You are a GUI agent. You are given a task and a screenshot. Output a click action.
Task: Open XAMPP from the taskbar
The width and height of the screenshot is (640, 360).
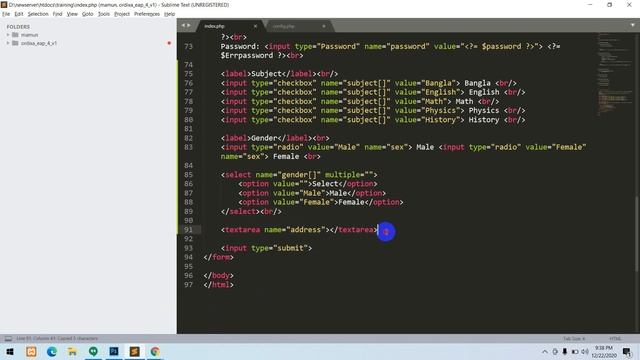pyautogui.click(x=31, y=351)
